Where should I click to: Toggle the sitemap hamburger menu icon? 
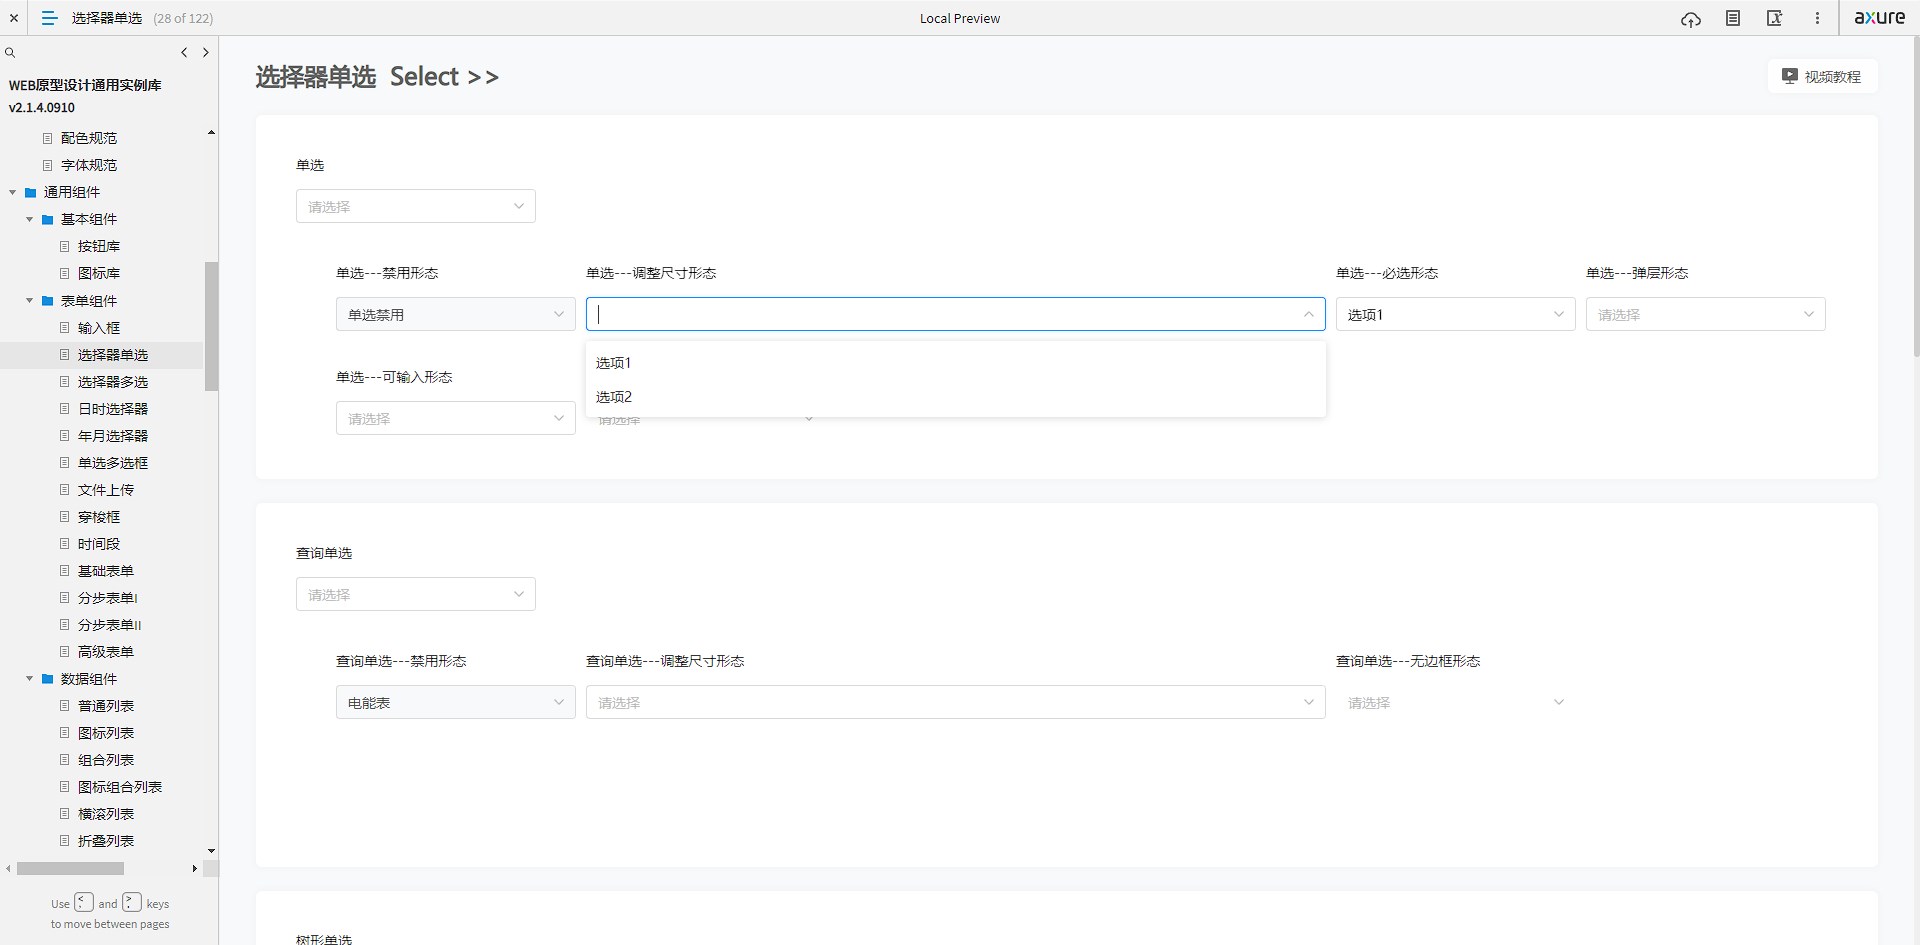pos(49,18)
